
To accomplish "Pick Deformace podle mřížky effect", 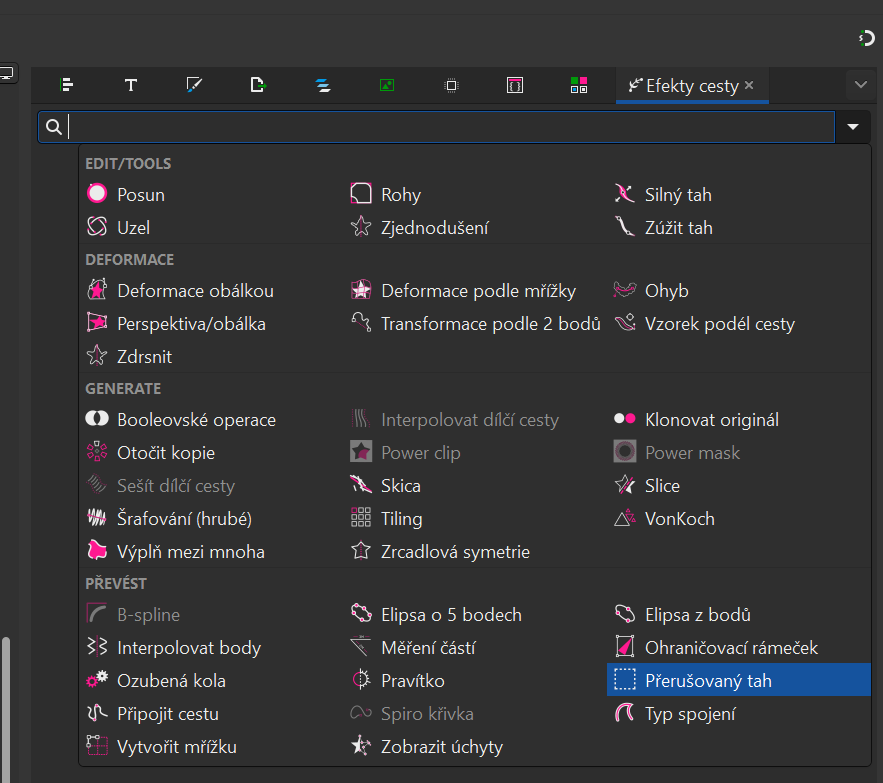I will (478, 291).
